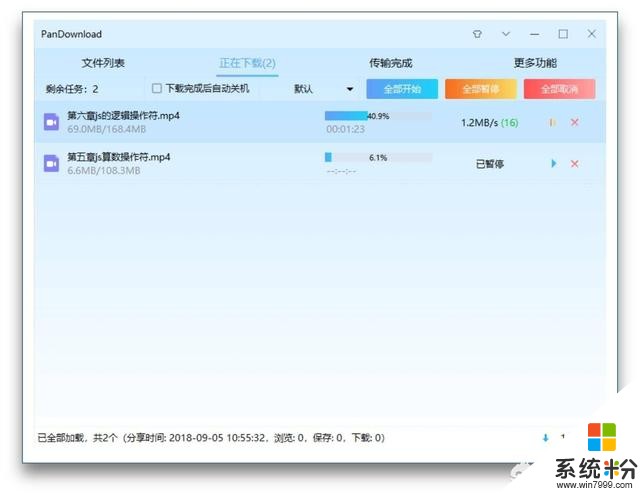Open the skin theme shirt icon

(477, 34)
